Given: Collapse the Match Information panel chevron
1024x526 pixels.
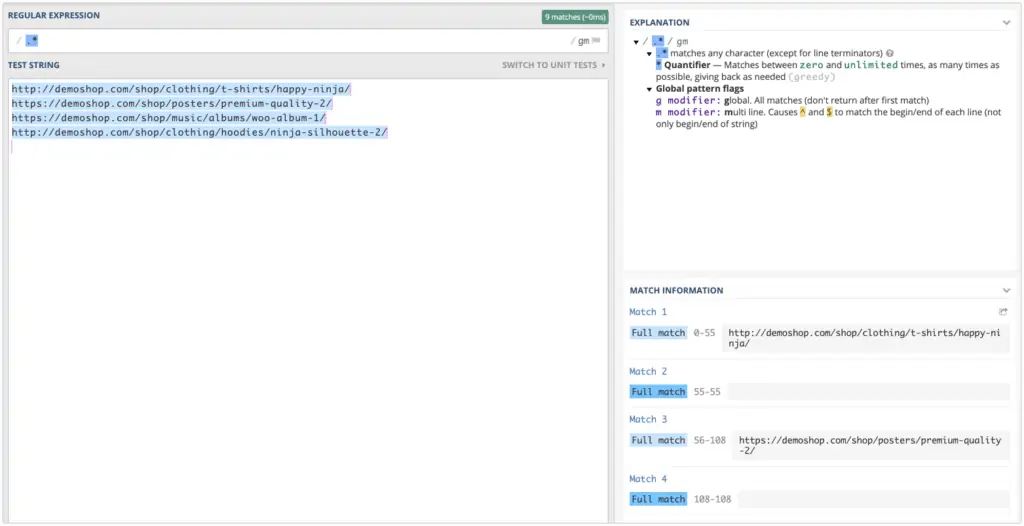Looking at the screenshot, I should [1006, 291].
